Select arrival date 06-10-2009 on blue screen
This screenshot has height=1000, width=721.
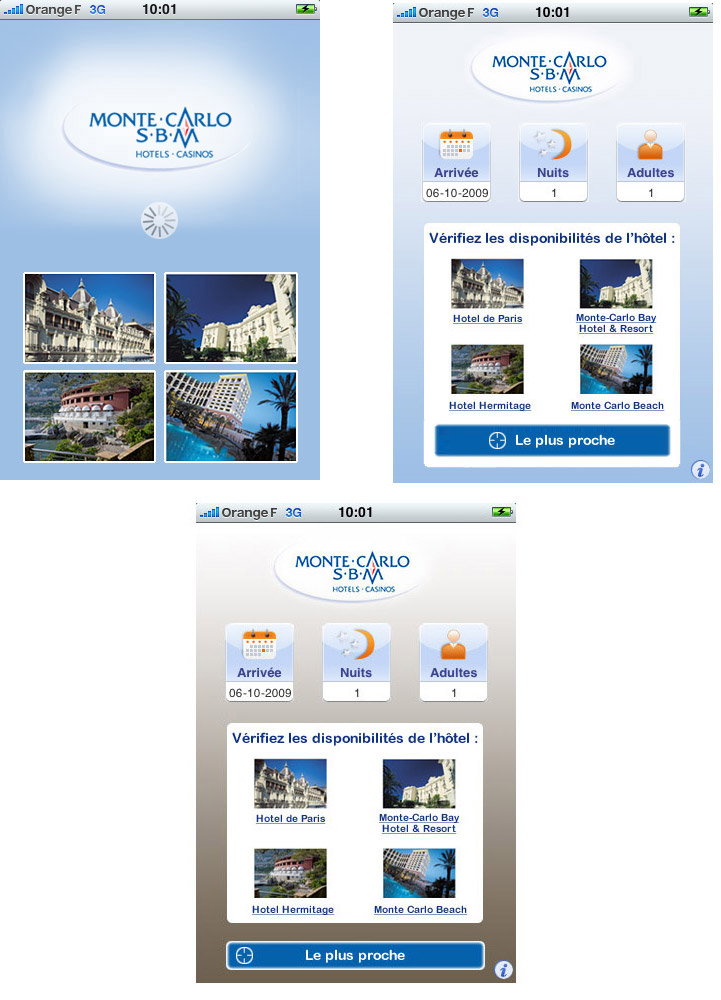(456, 193)
